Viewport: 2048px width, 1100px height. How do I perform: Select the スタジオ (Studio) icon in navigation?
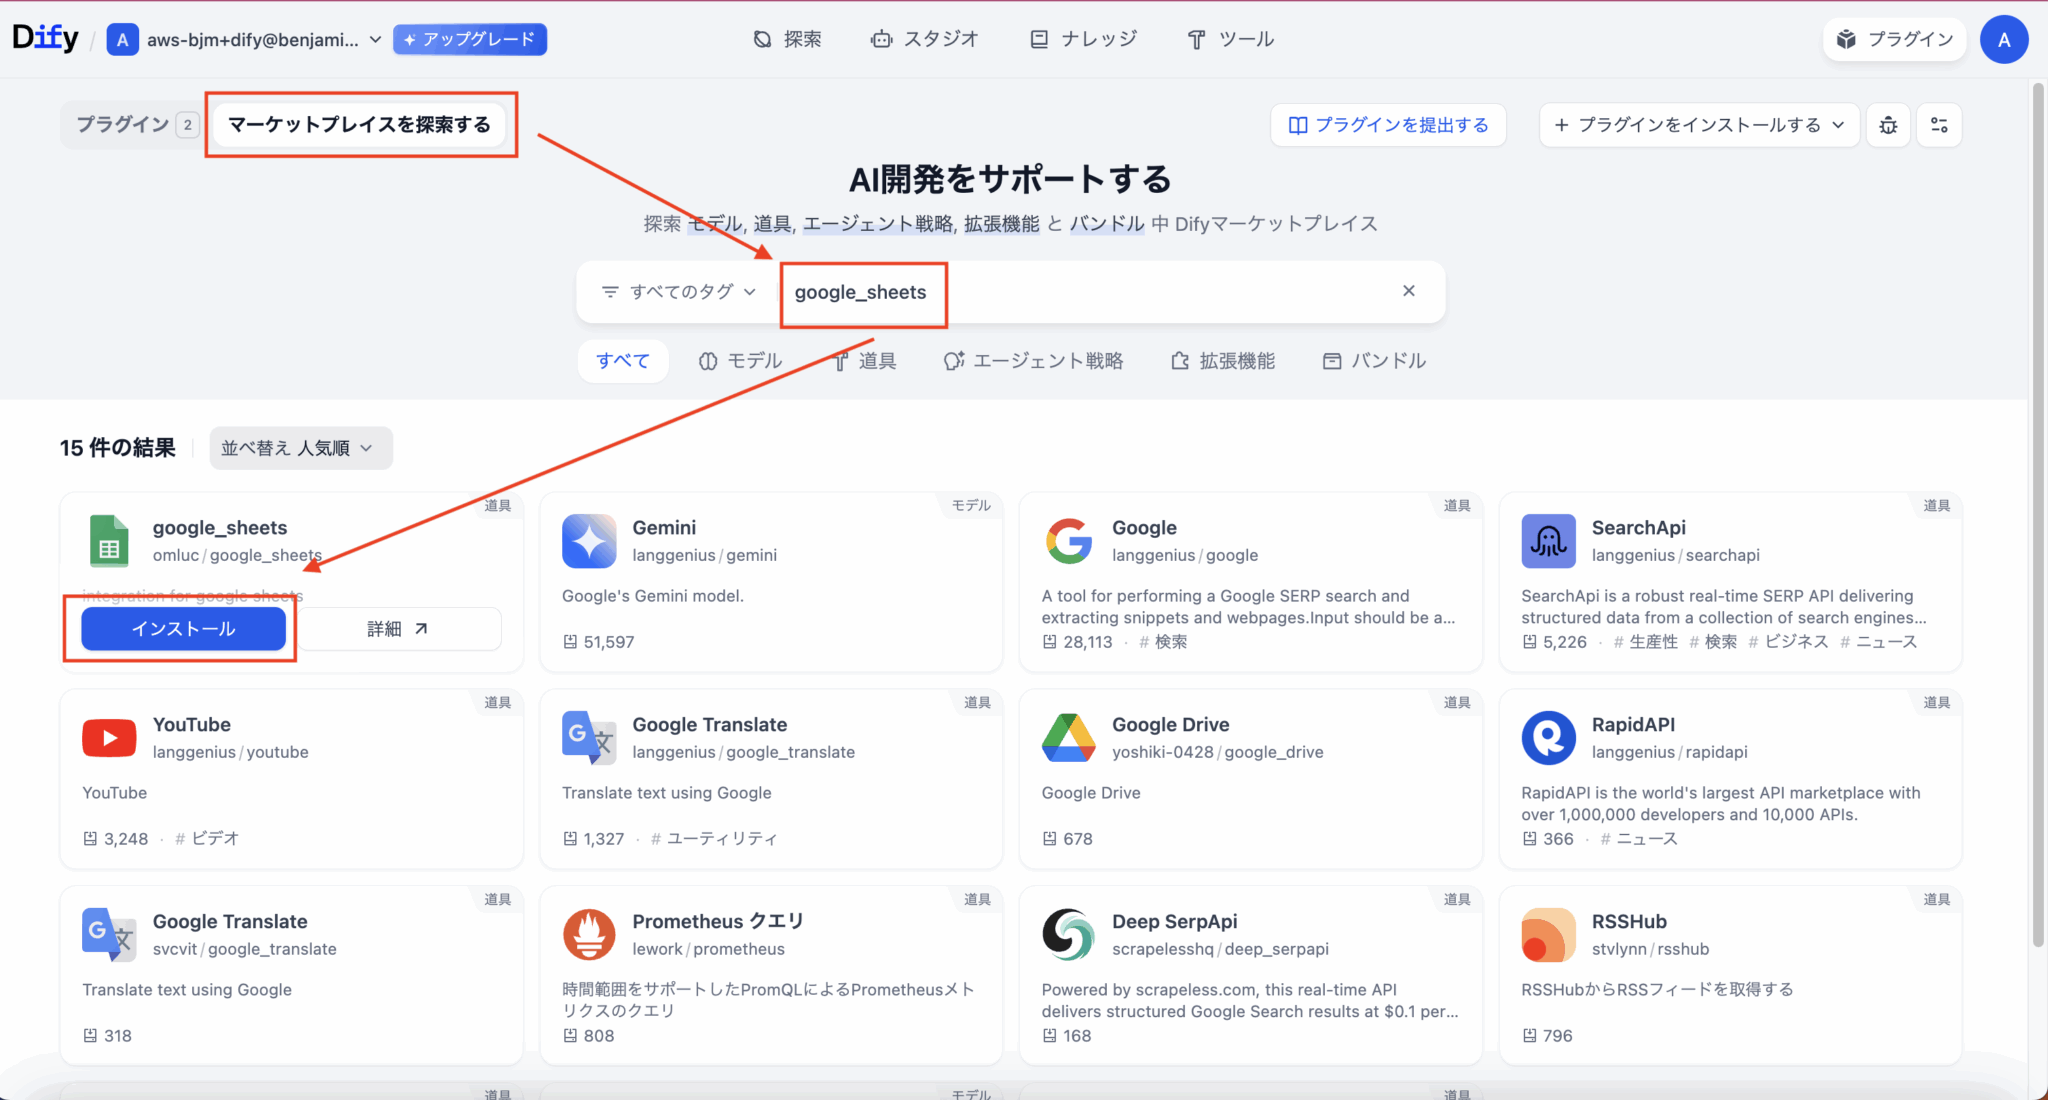[881, 38]
